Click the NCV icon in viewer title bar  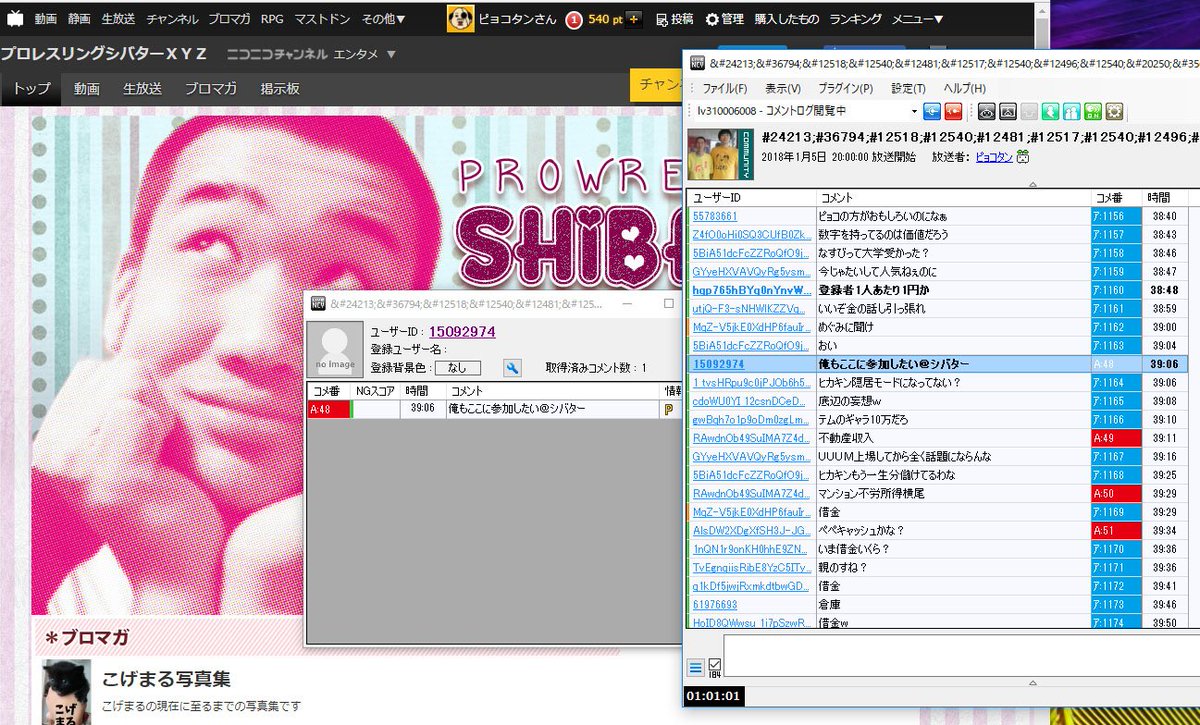[x=697, y=64]
